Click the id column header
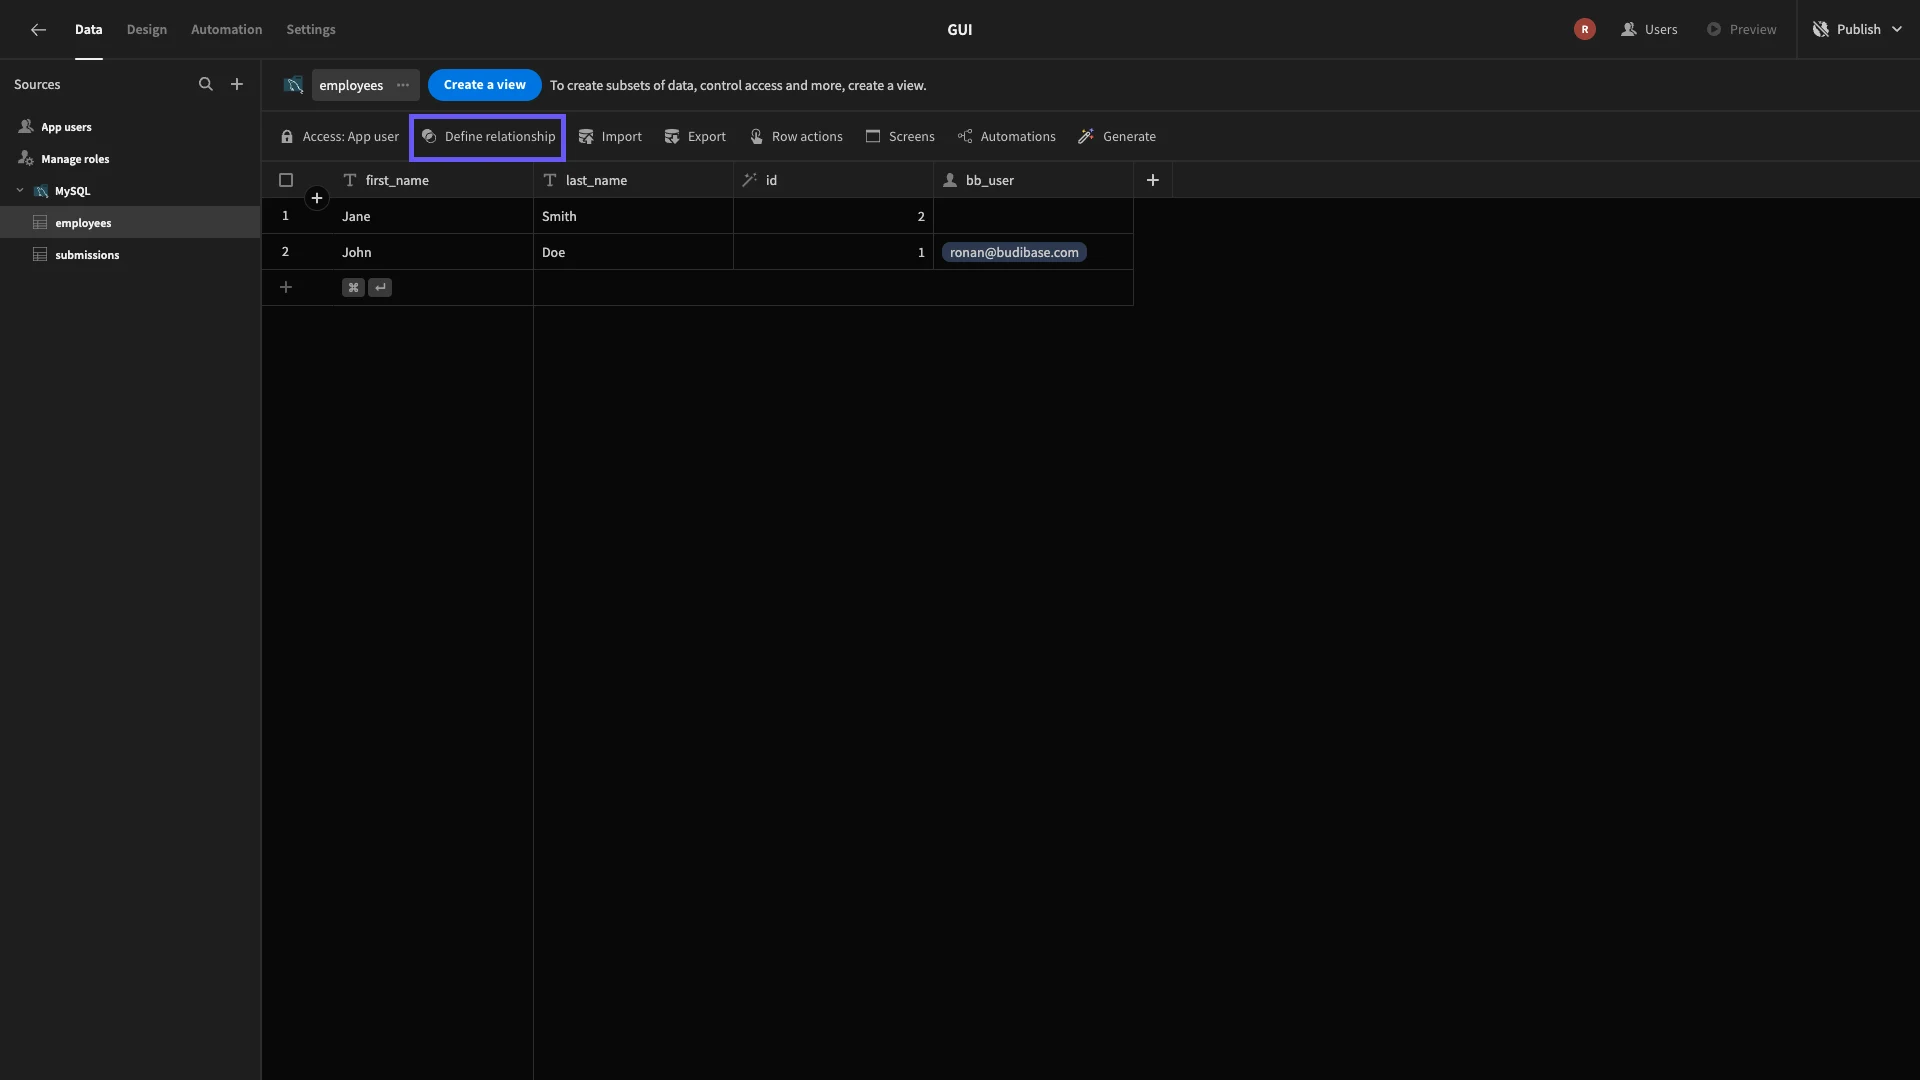Screen dimensions: 1920x1080 click(x=833, y=181)
